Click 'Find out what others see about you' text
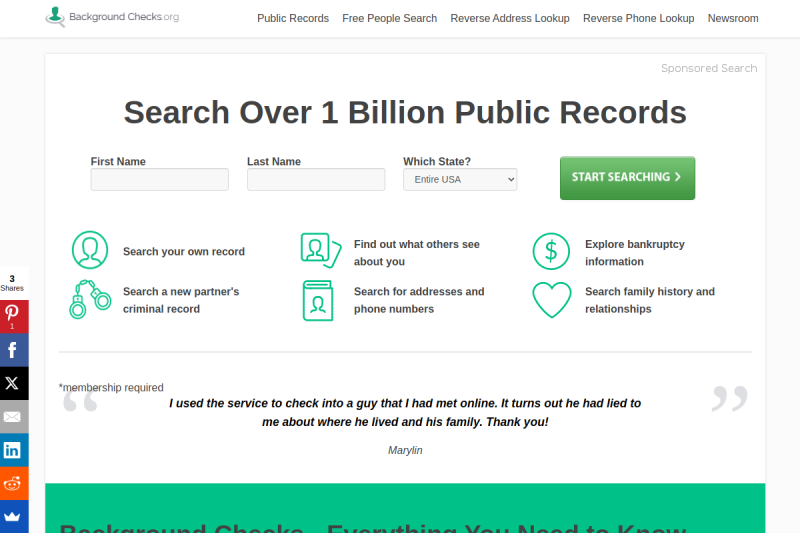The image size is (800, 533). (417, 253)
